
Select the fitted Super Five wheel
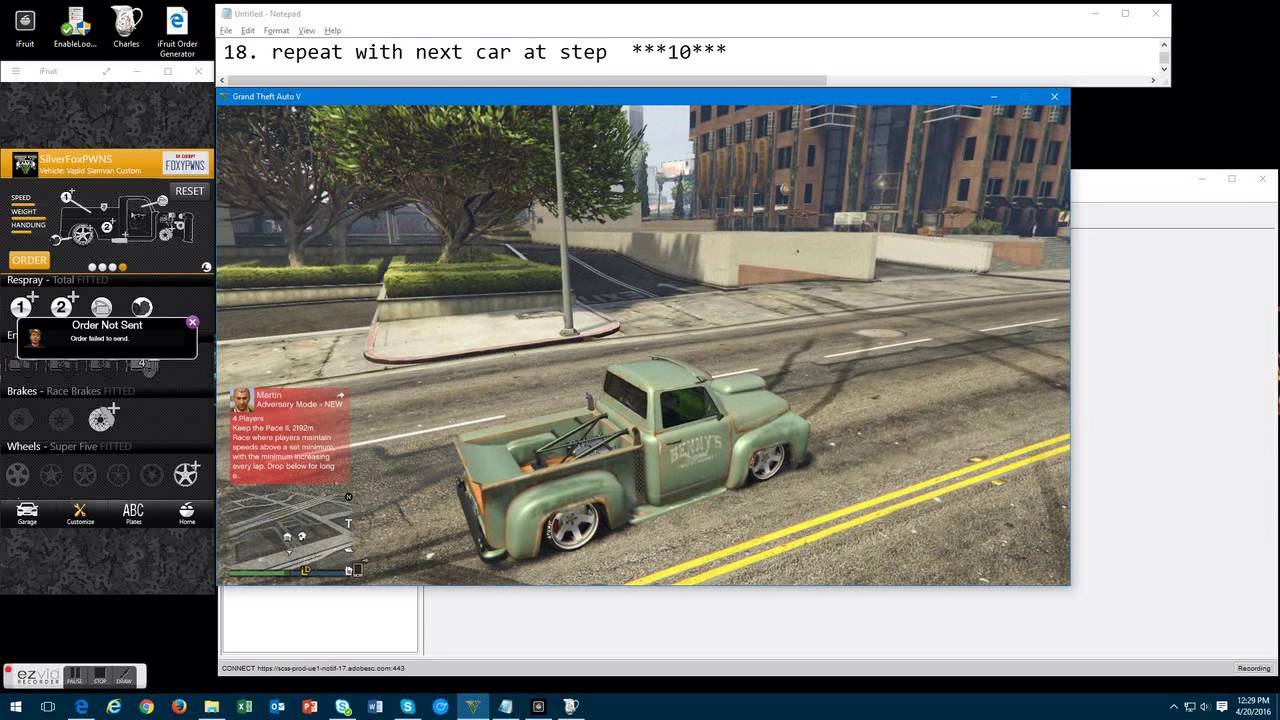(x=187, y=474)
